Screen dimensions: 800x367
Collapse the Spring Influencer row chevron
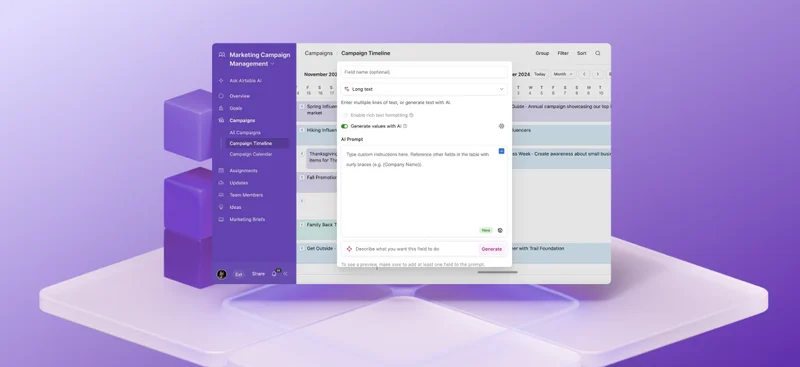302,107
